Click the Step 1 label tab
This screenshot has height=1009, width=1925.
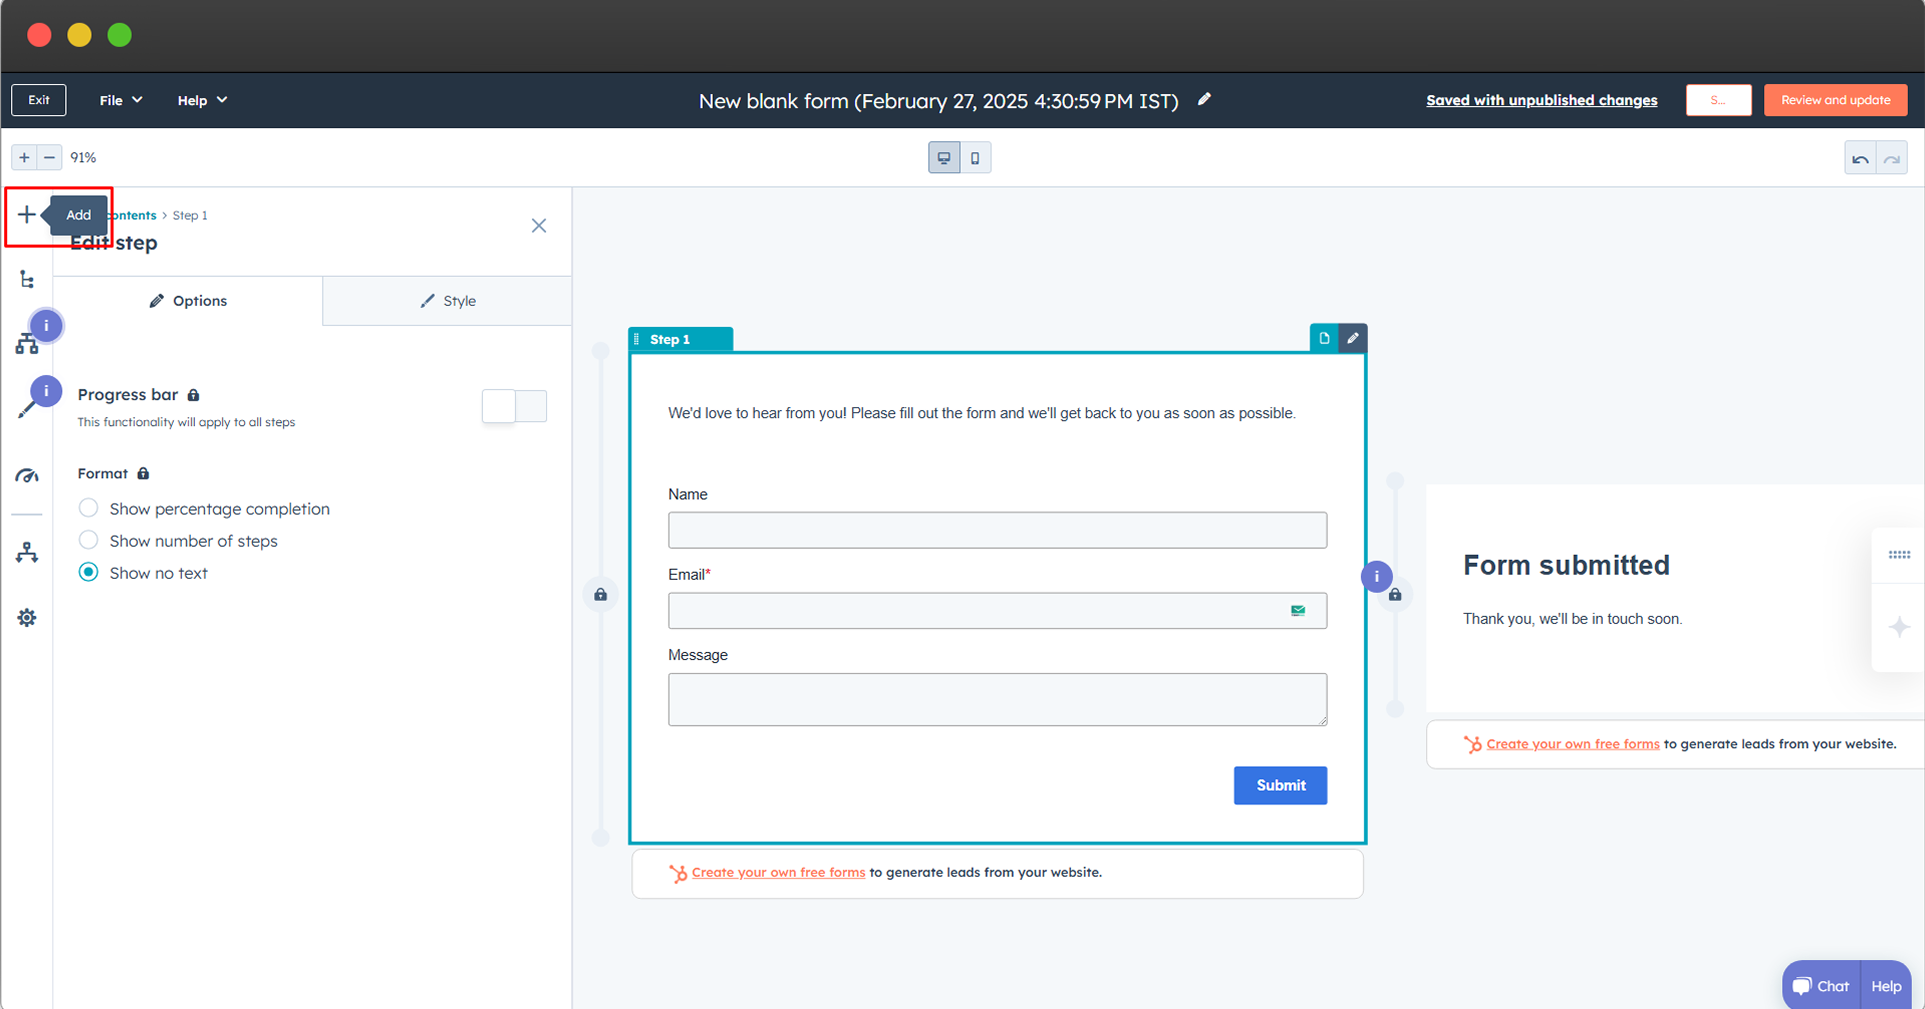pos(681,339)
